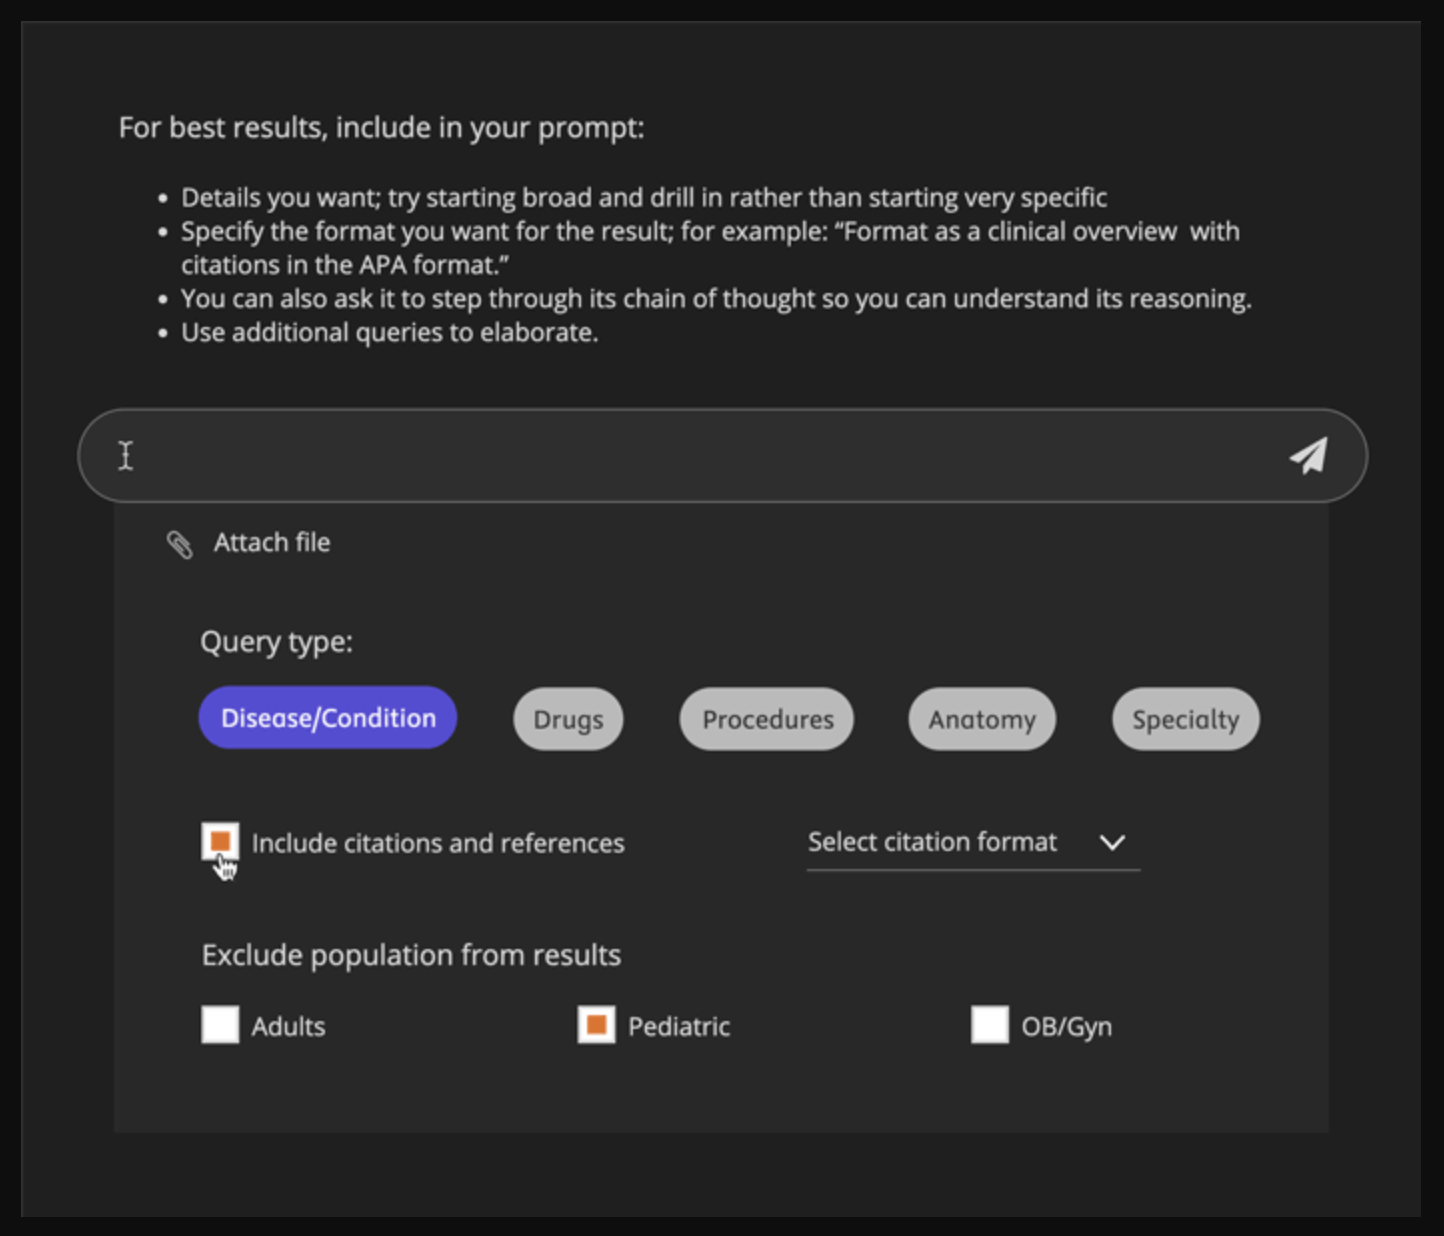Select the Anatomy query type
Viewport: 1444px width, 1236px height.
pos(981,719)
